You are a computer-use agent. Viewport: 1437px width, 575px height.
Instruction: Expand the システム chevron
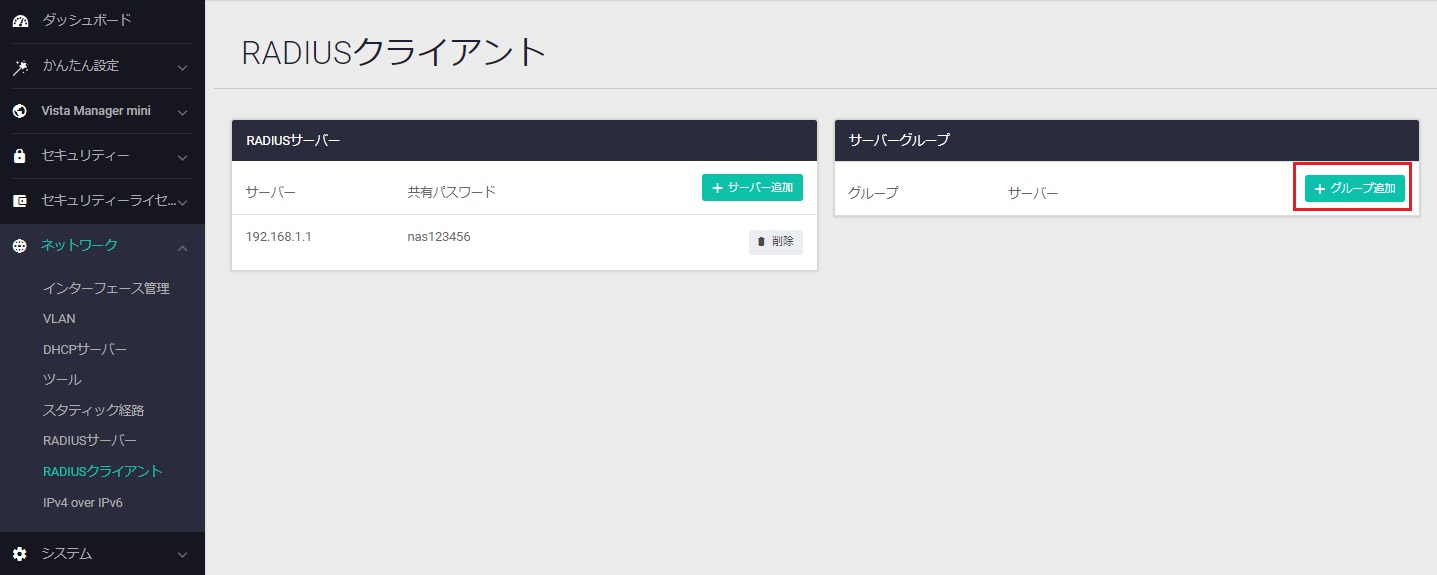tap(183, 555)
